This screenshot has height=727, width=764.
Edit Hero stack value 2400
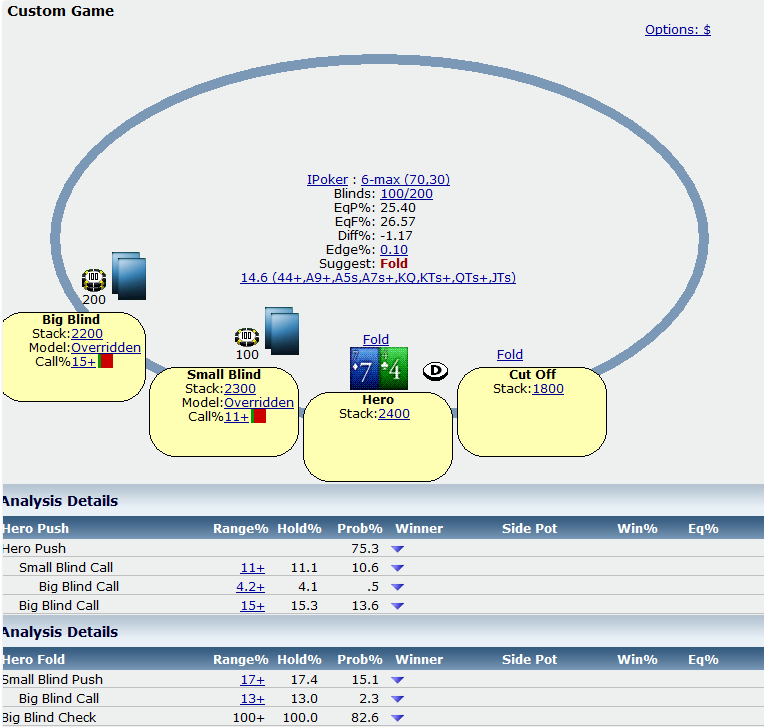pos(393,413)
